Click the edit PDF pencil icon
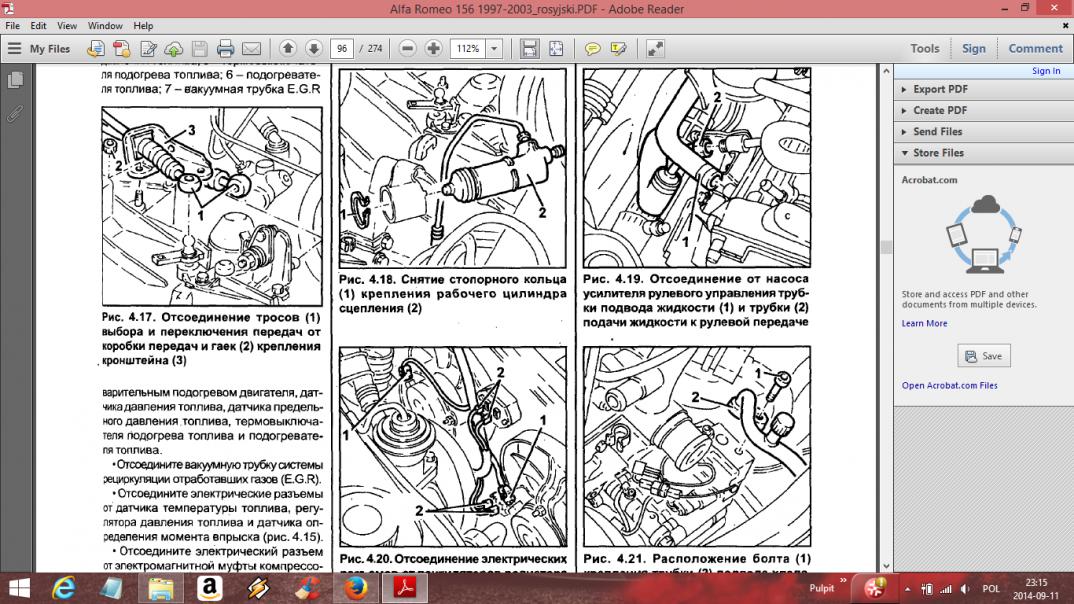 (x=148, y=49)
